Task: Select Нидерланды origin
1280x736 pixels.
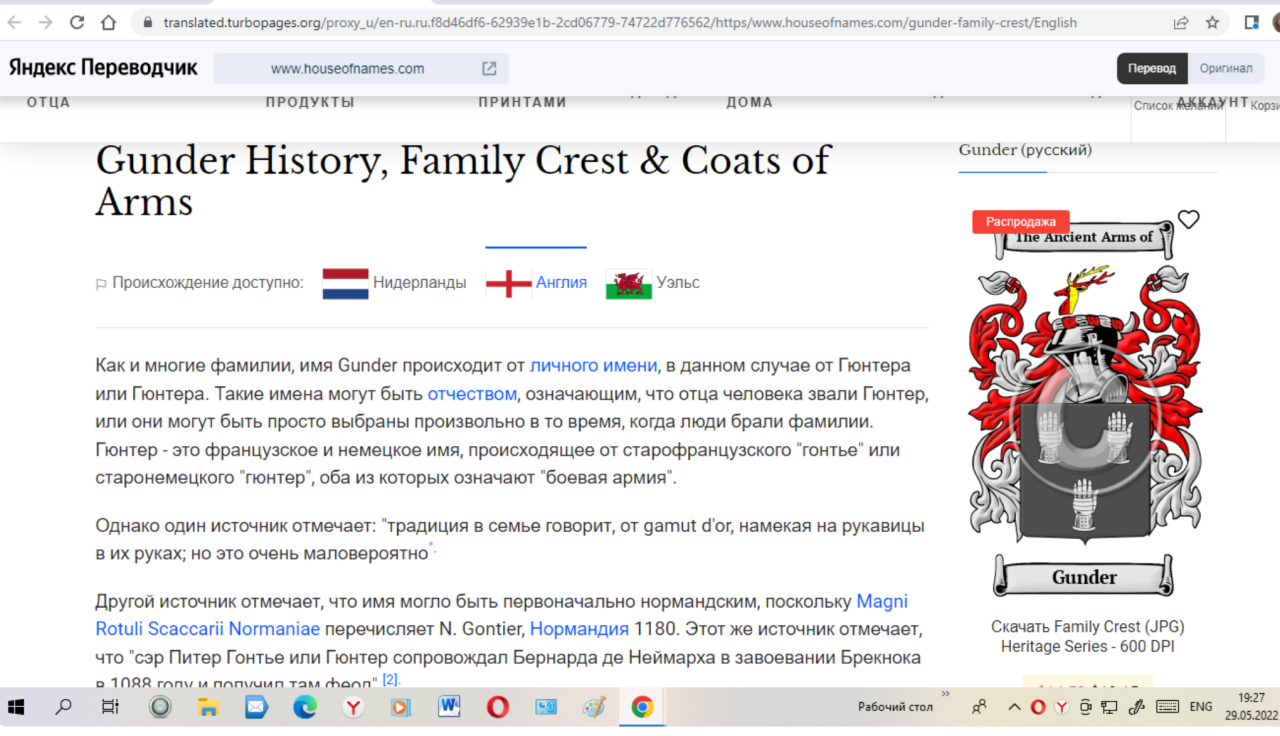Action: pyautogui.click(x=419, y=283)
